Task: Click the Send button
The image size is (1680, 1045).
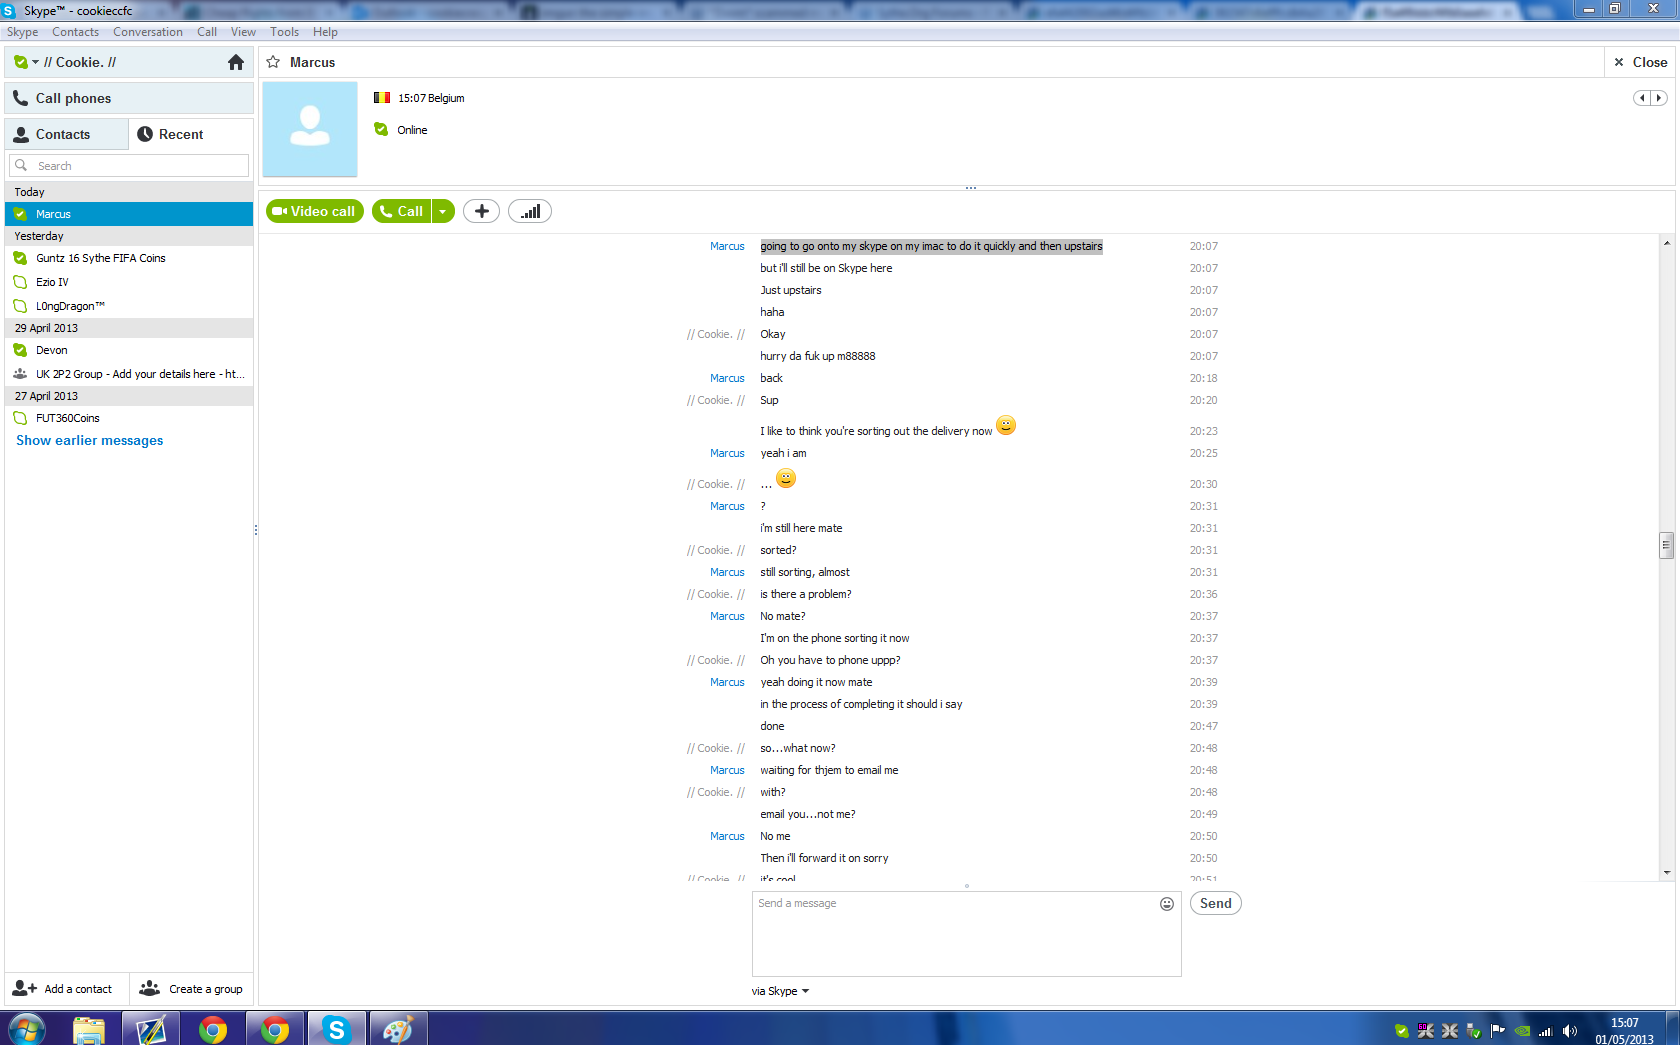Action: pyautogui.click(x=1216, y=903)
